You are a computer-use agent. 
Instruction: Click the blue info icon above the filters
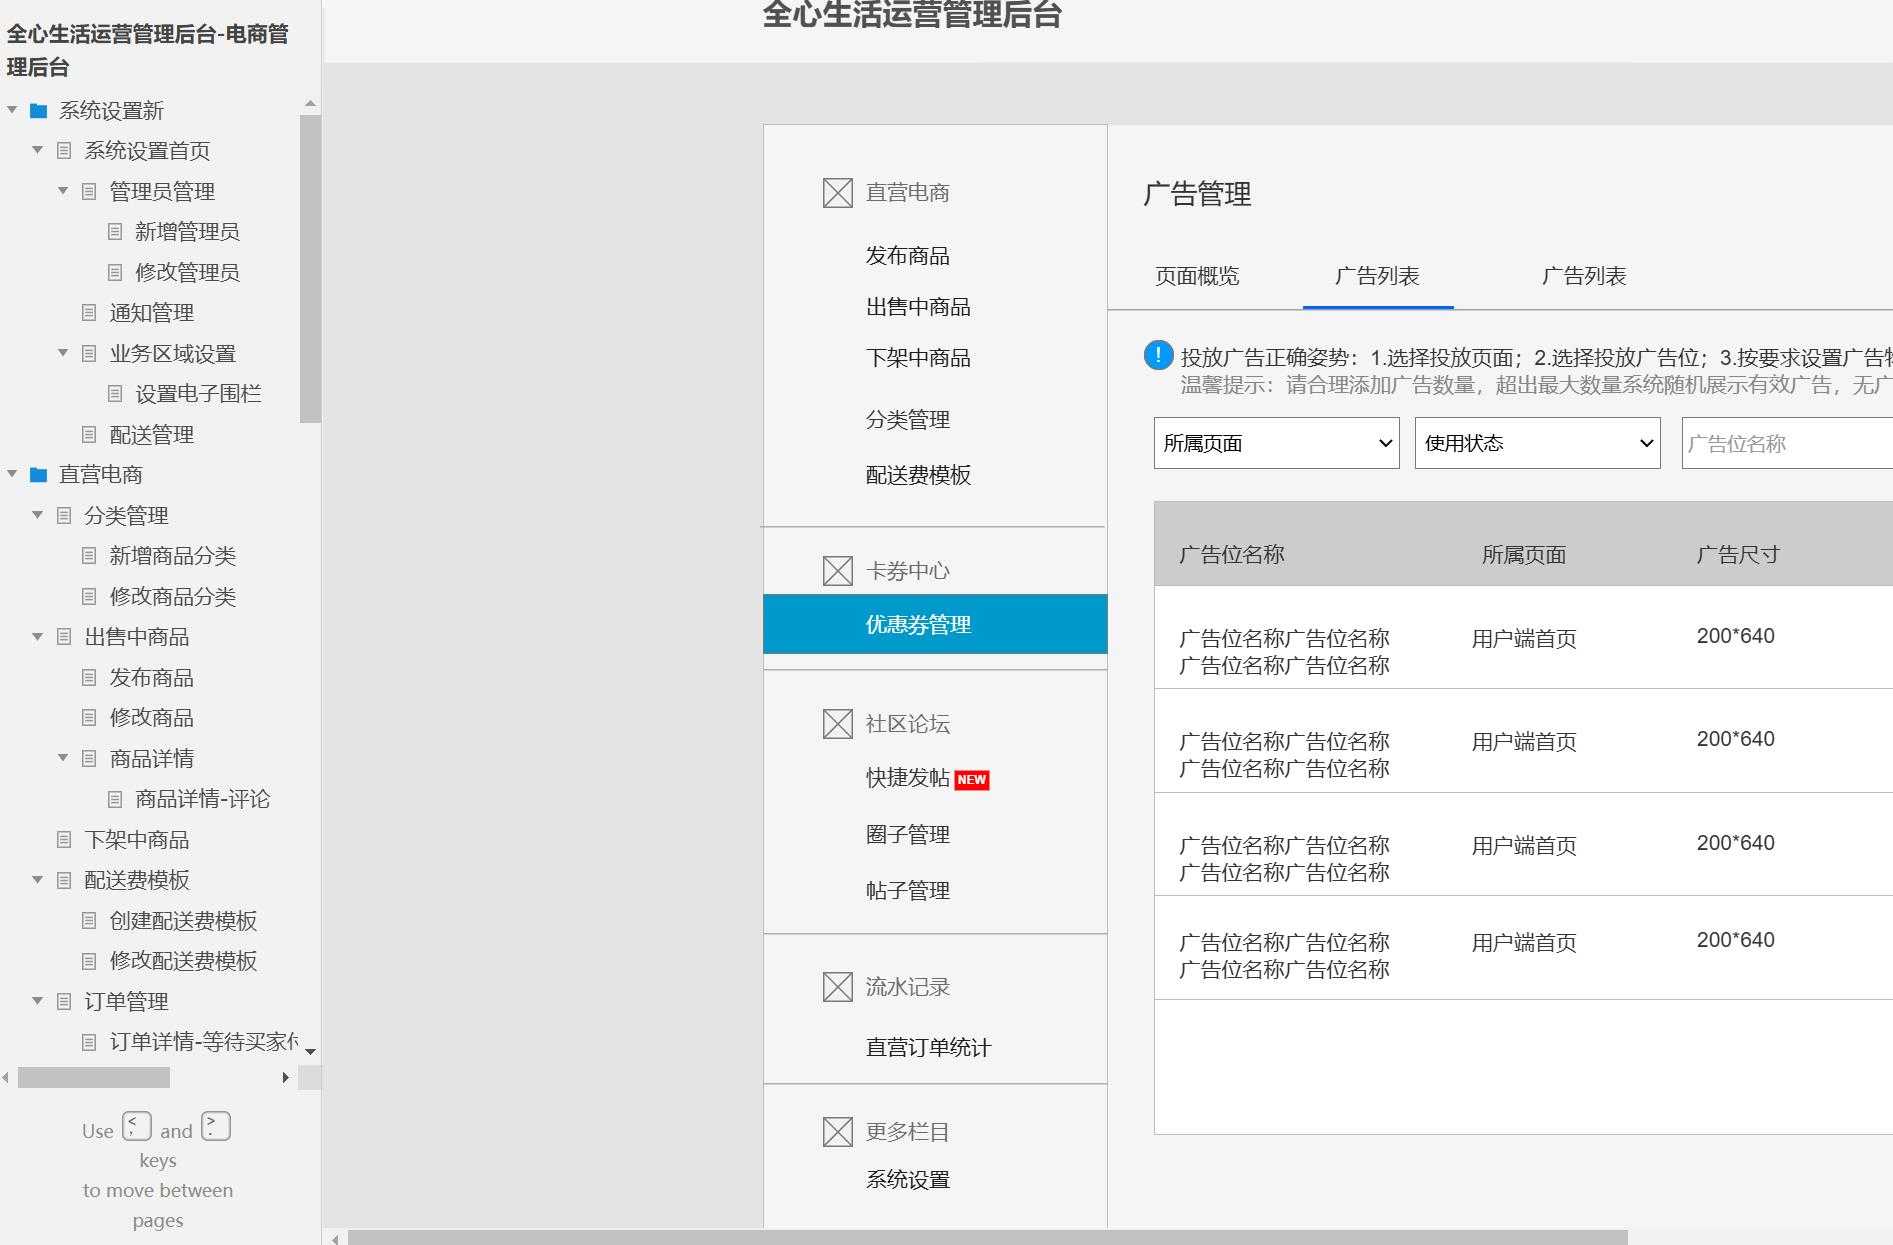click(1157, 353)
